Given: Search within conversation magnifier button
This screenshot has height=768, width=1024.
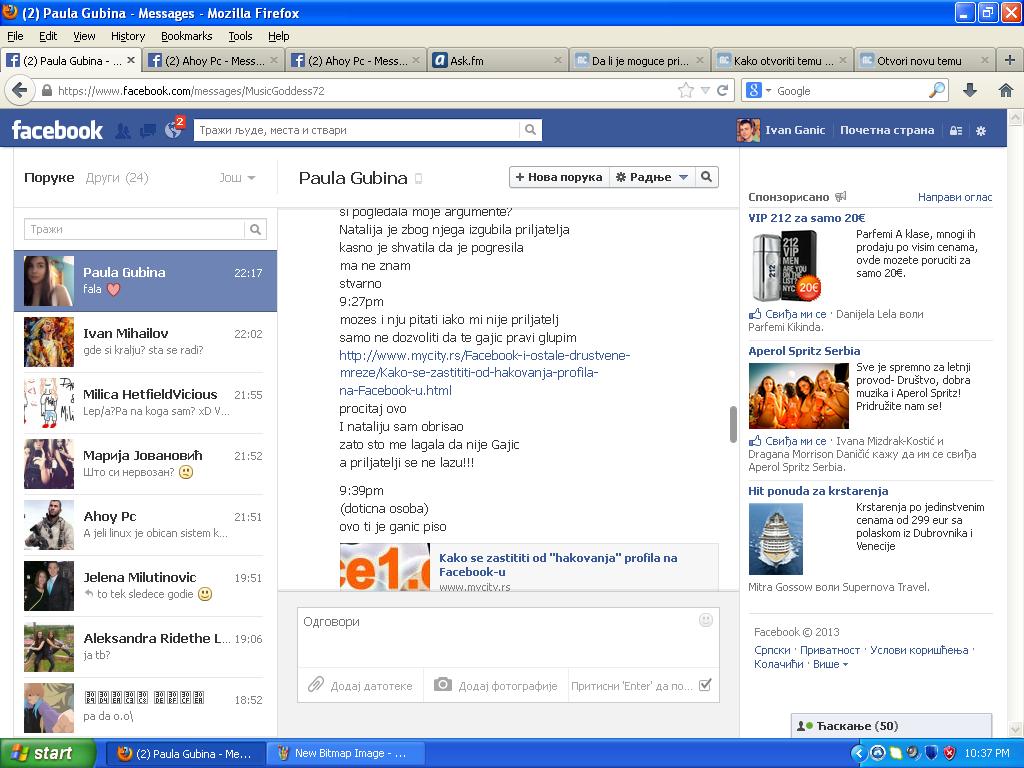Looking at the screenshot, I should 706,177.
